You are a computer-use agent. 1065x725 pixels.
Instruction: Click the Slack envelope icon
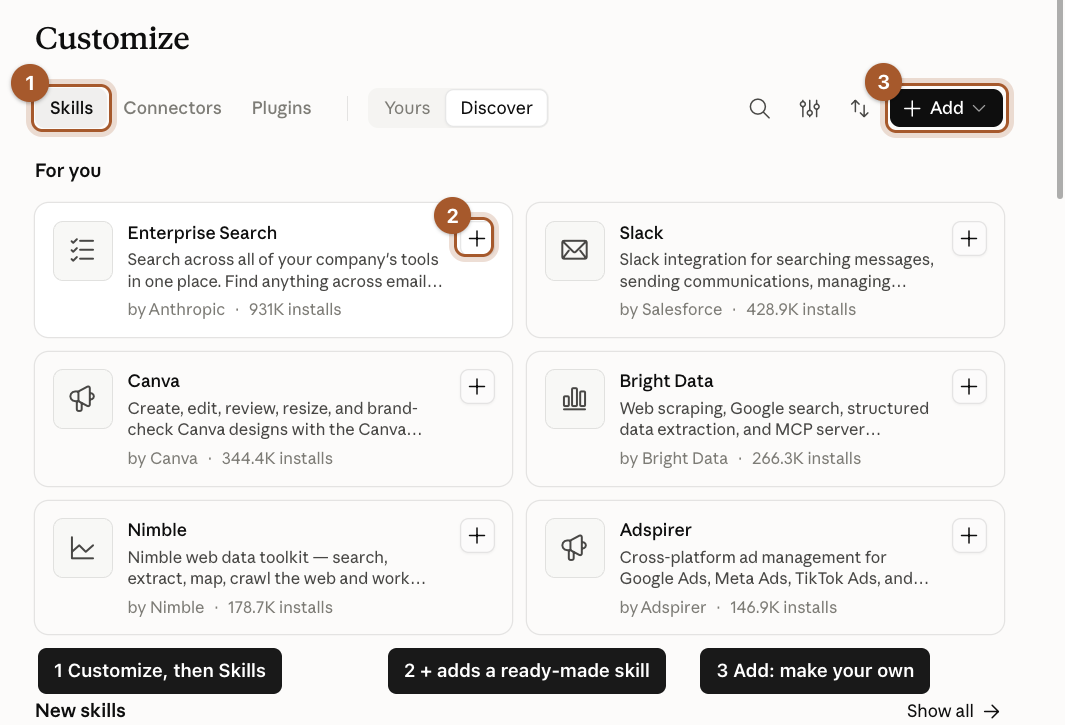point(575,251)
